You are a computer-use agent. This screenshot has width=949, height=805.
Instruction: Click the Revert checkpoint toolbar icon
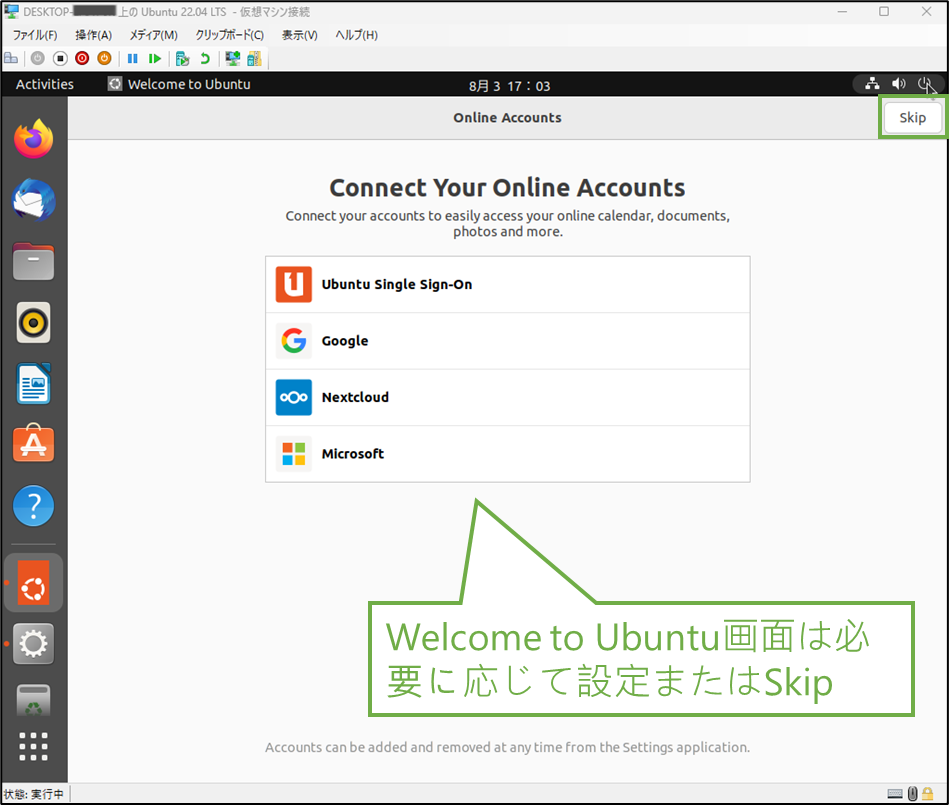click(205, 58)
